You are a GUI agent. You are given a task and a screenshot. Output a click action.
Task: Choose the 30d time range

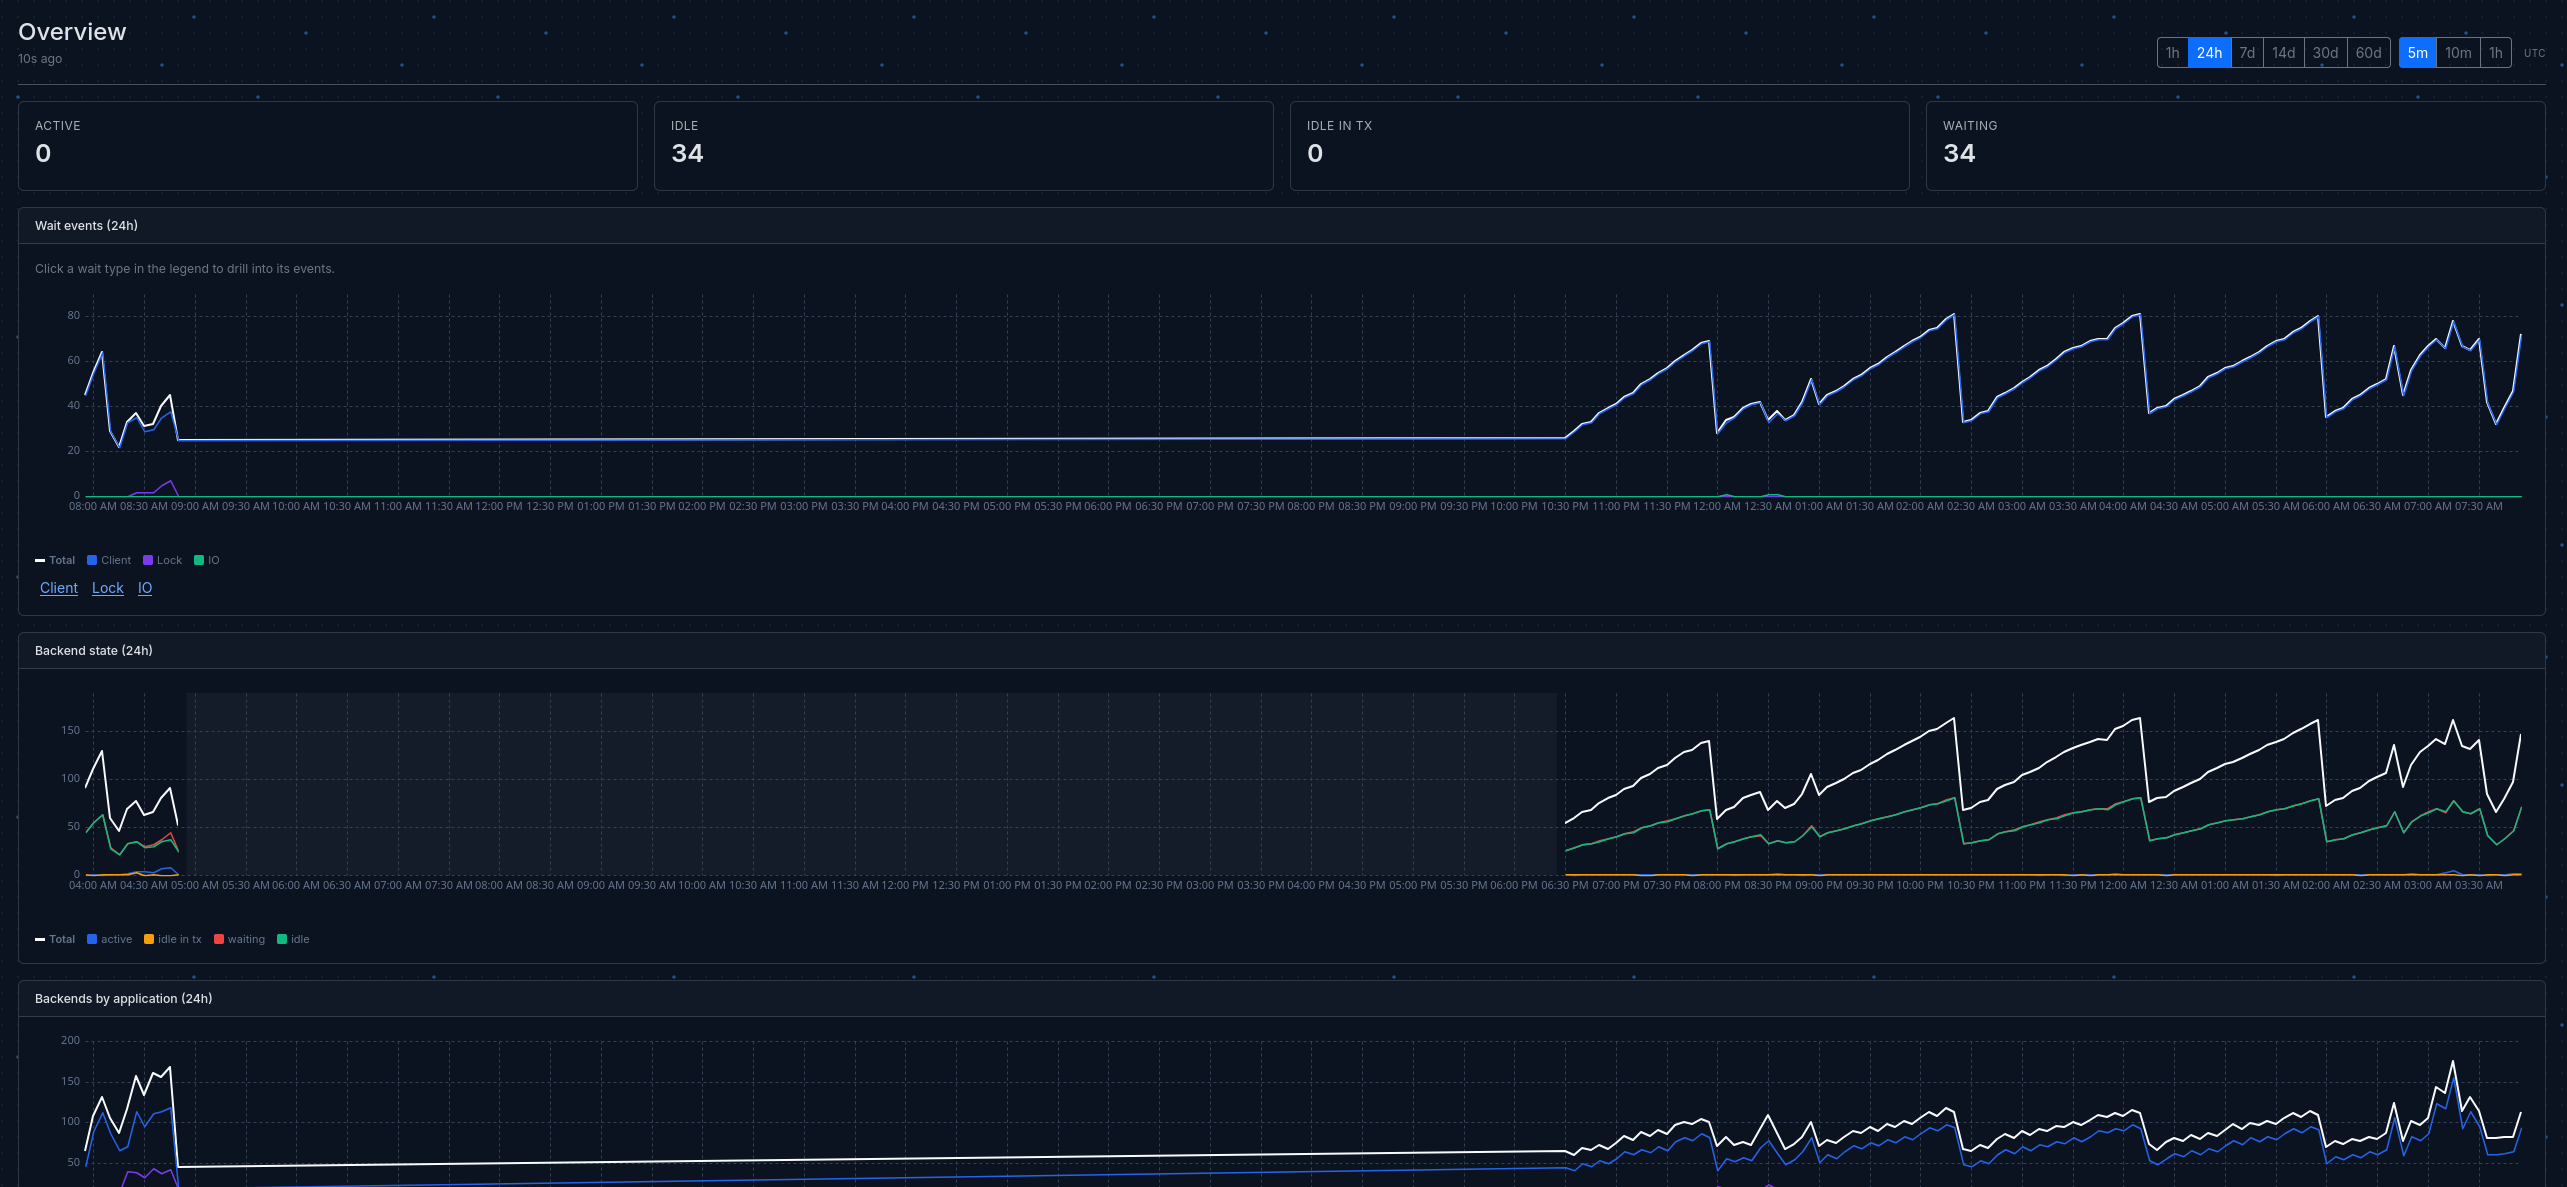pos(2325,53)
